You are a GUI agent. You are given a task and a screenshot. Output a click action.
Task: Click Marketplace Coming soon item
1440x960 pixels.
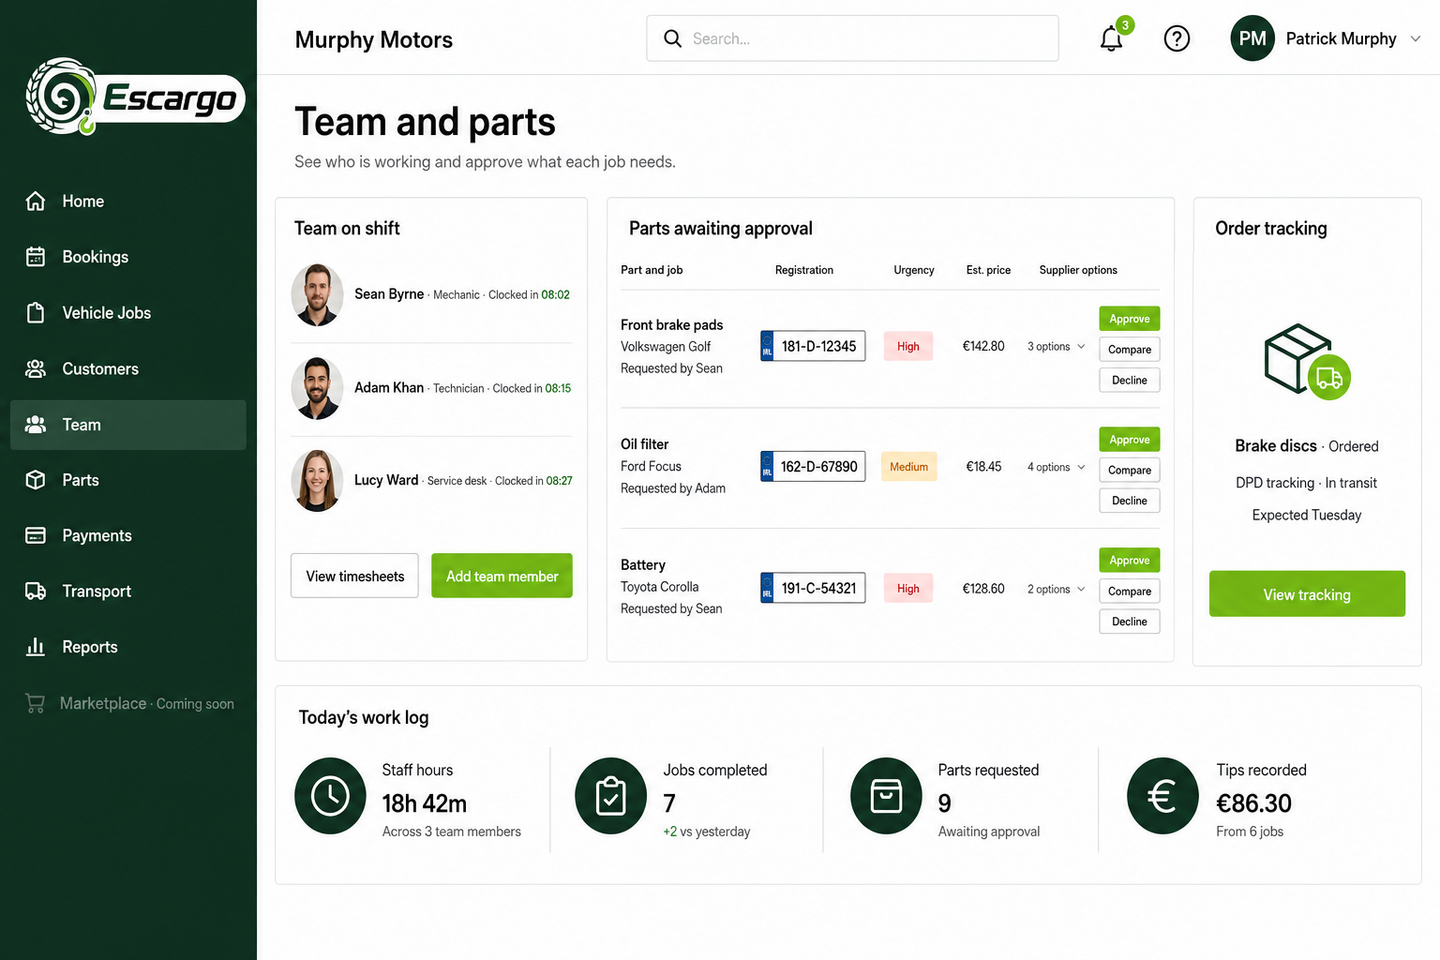[128, 703]
